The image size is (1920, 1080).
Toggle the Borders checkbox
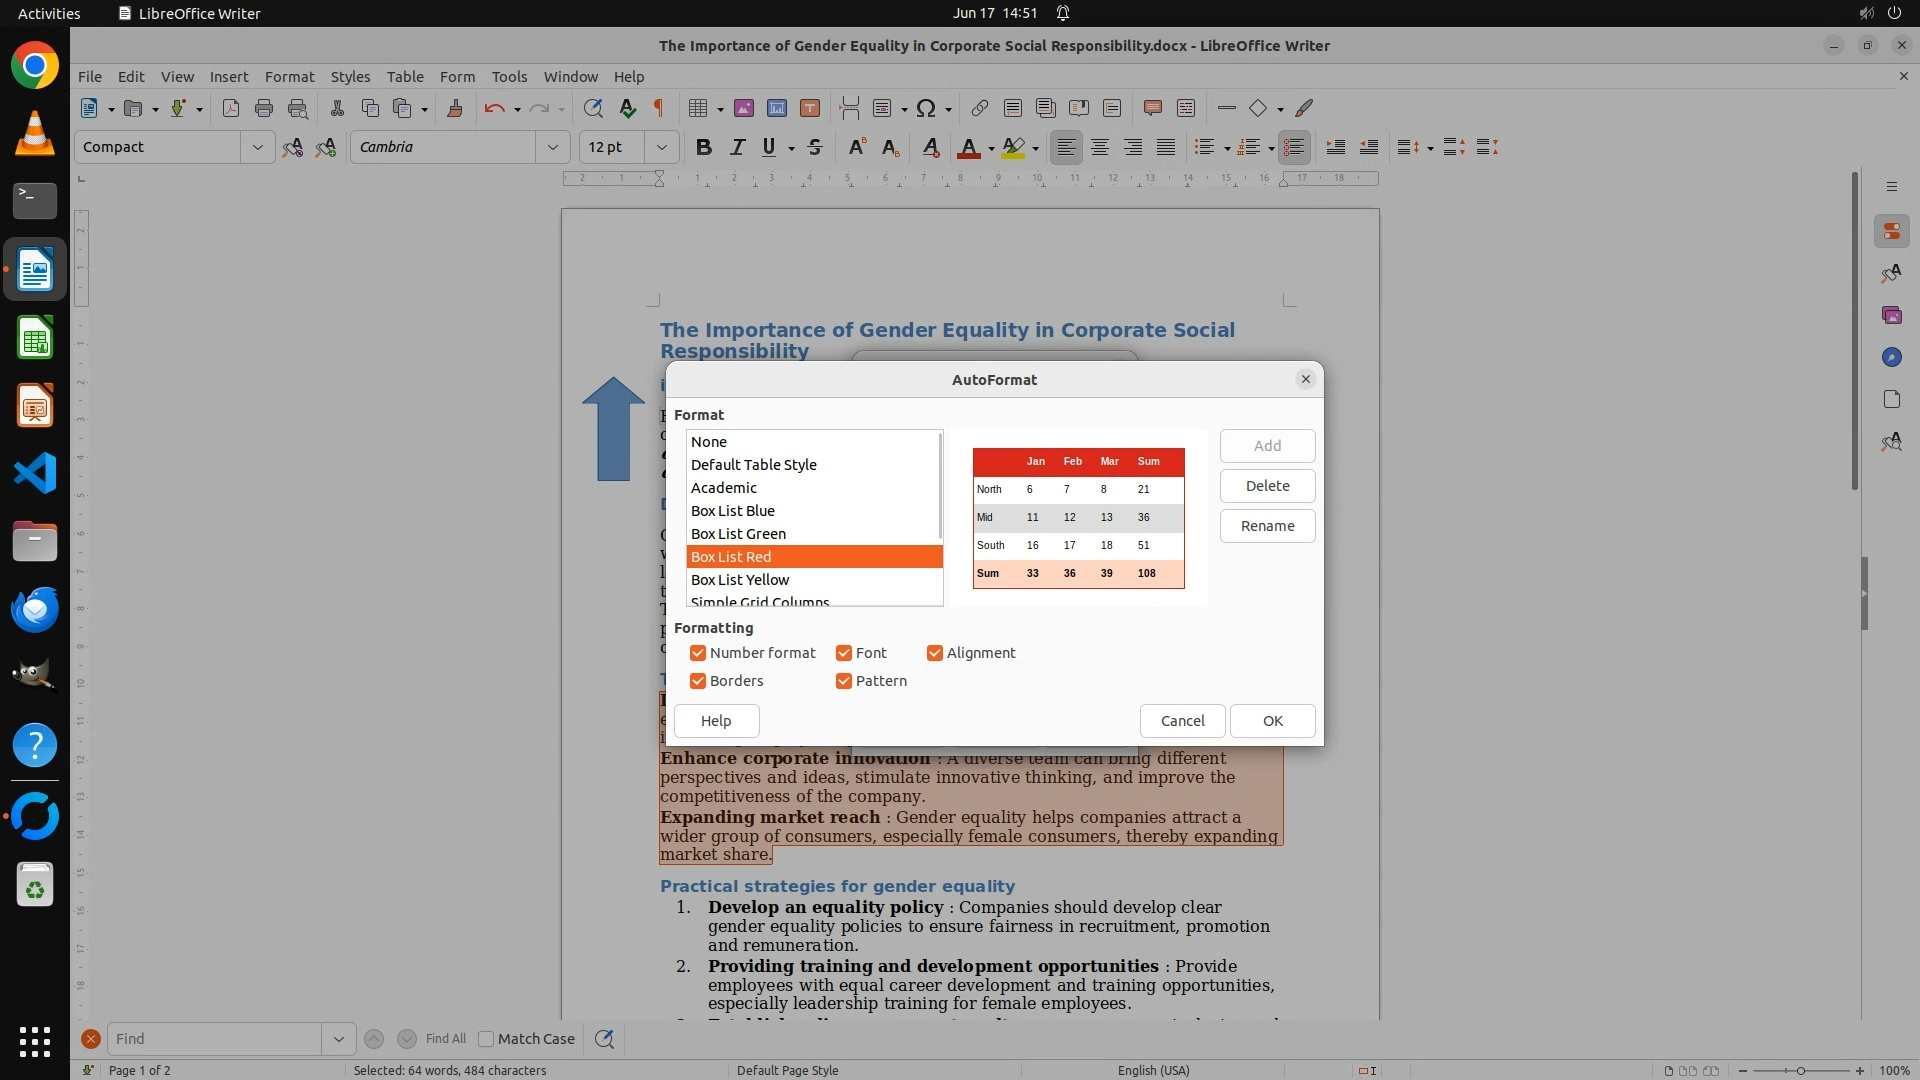click(698, 681)
